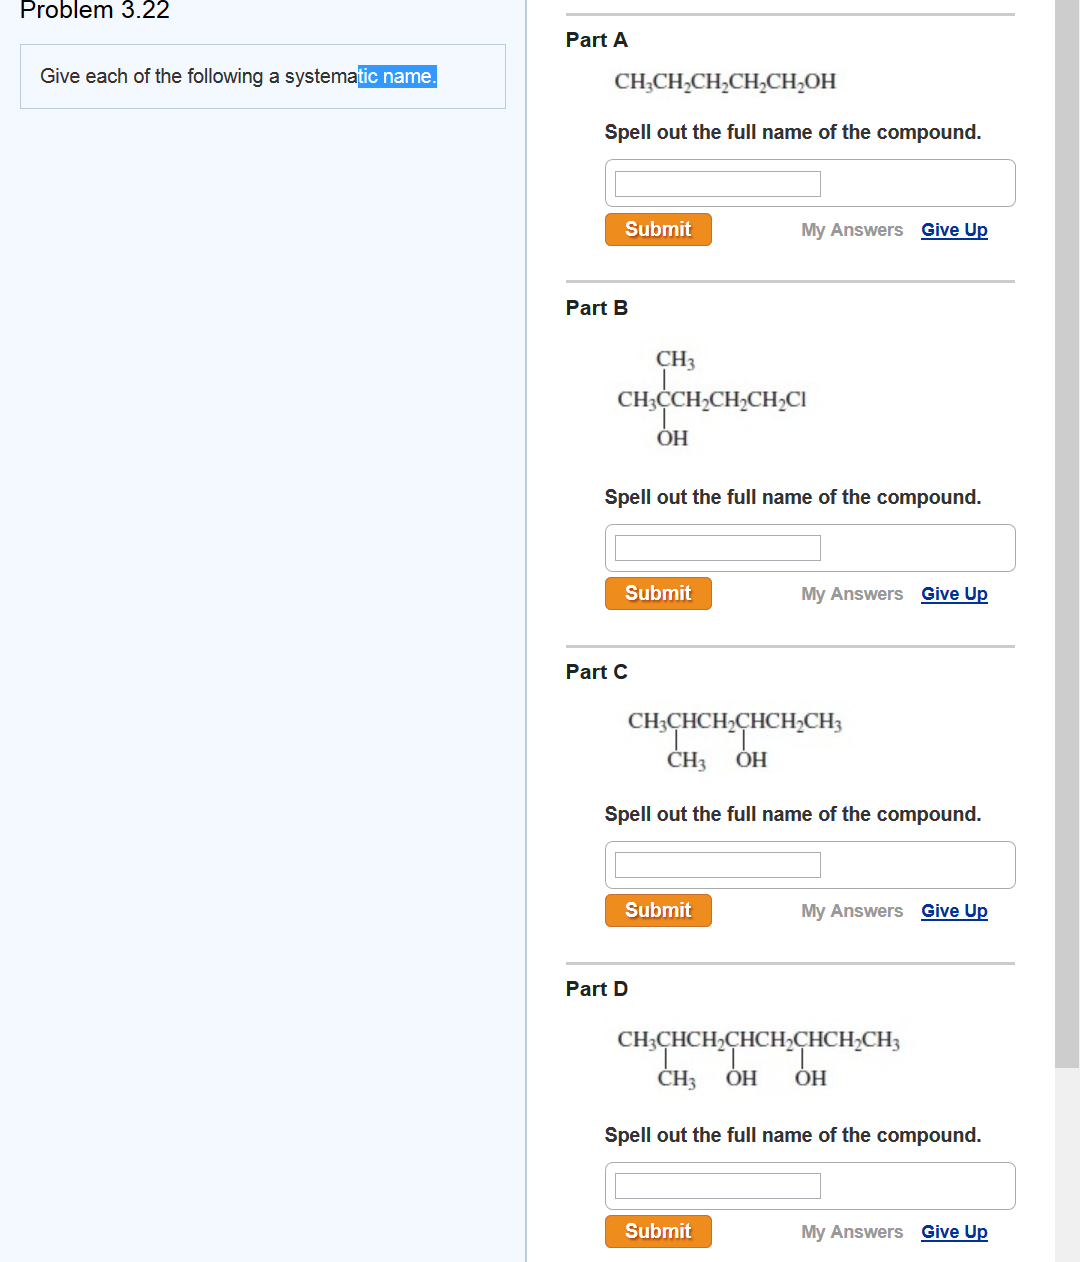Click the answer input field under Part A

pyautogui.click(x=716, y=183)
